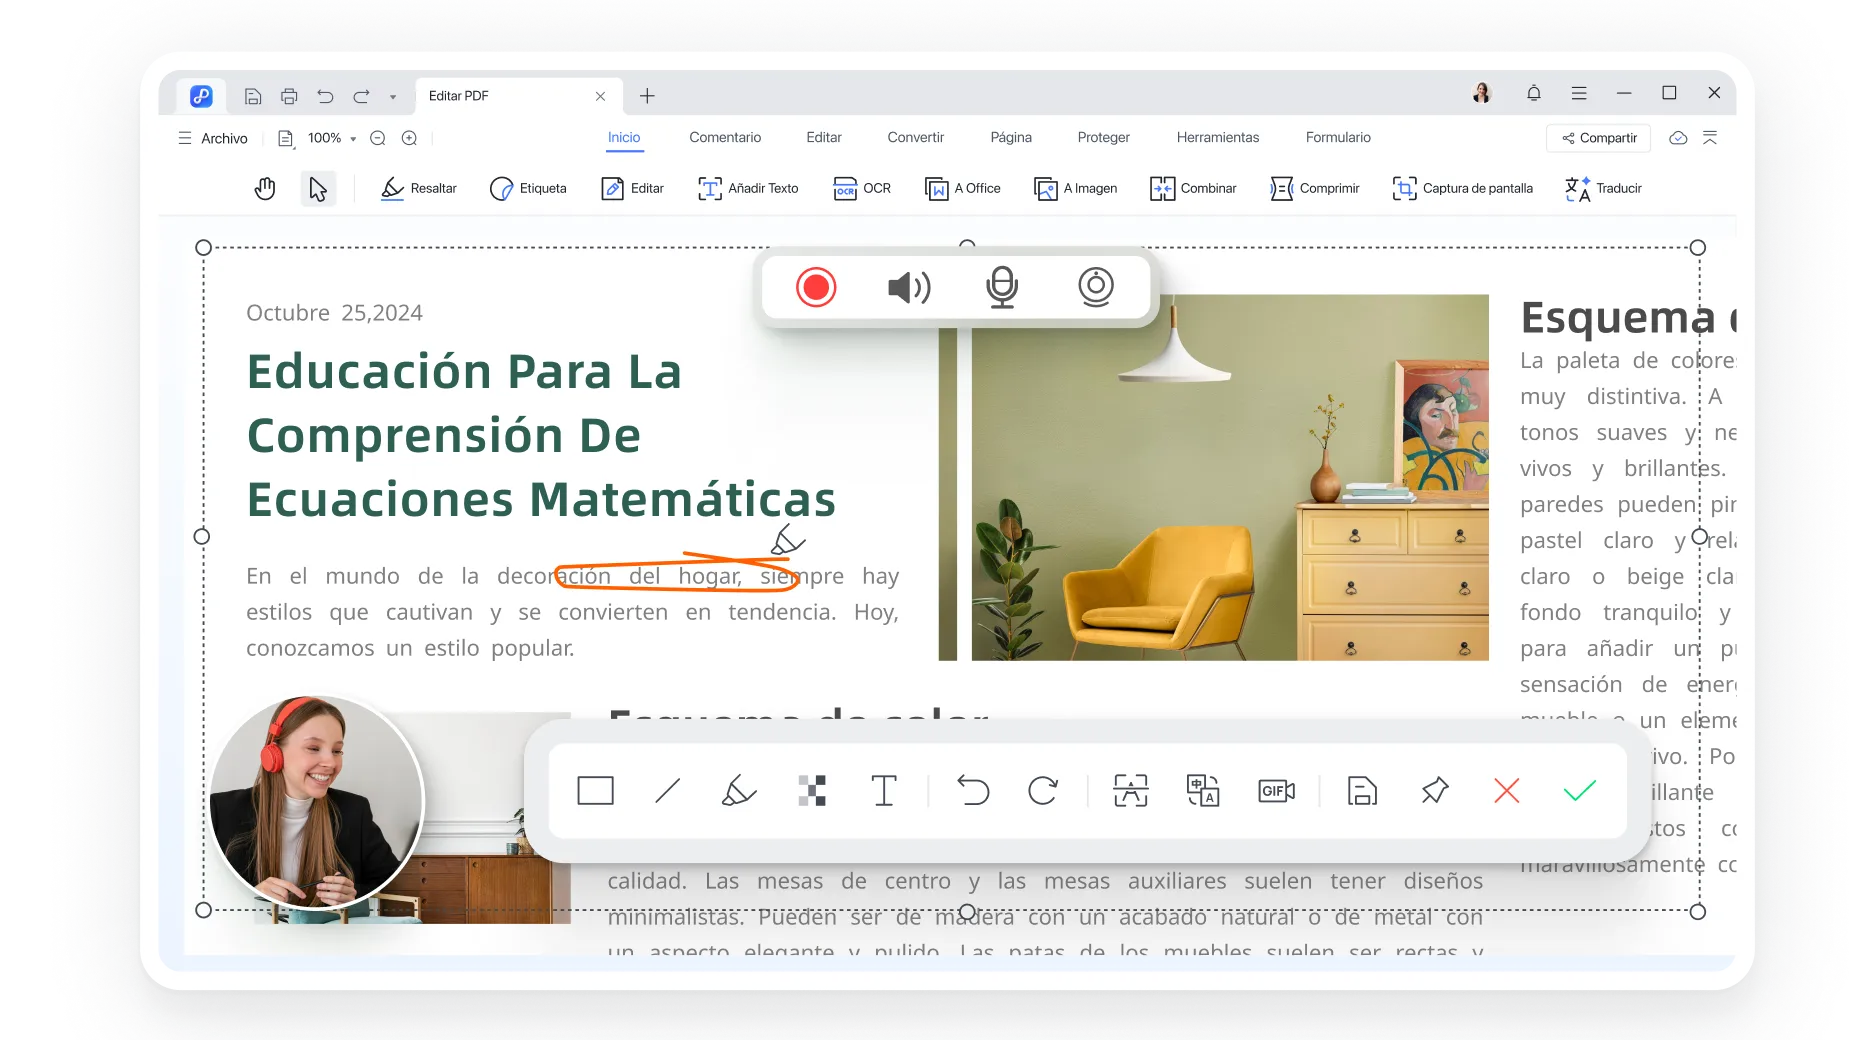Cancel capture with red X
Screen dimensions: 1876x1040
click(1506, 791)
